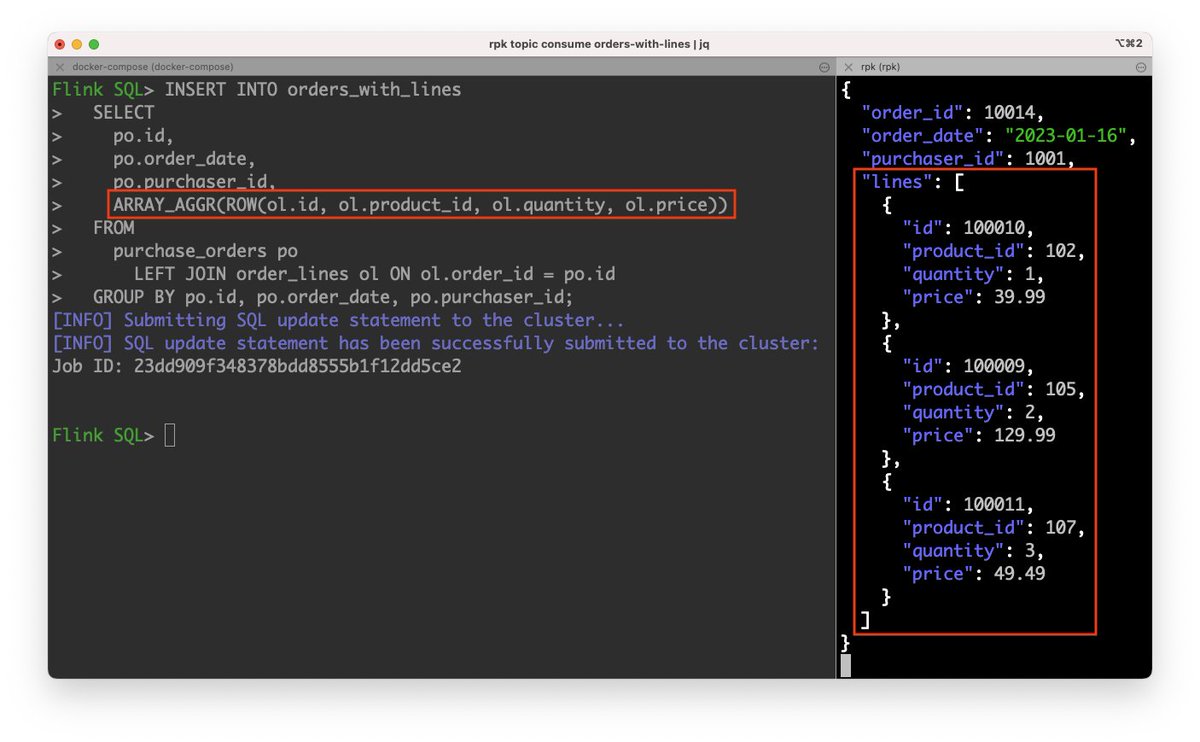Click the red close window button
Viewport: 1200px width, 742px height.
coord(60,44)
